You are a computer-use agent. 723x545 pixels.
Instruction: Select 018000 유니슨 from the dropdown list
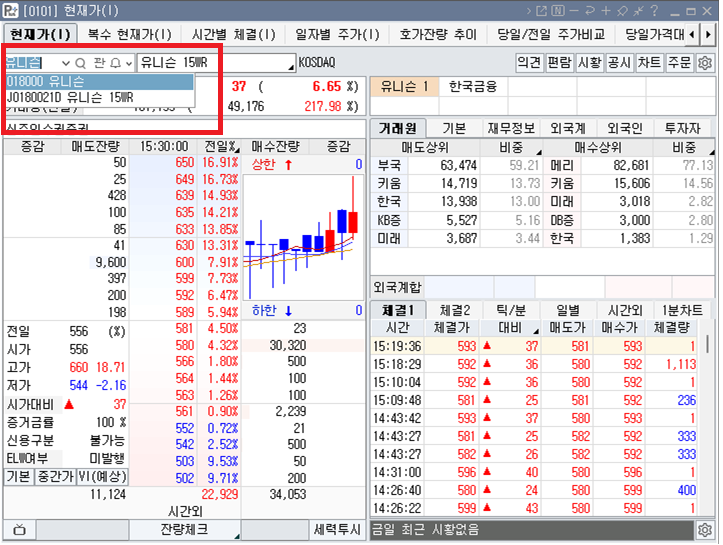(x=100, y=82)
